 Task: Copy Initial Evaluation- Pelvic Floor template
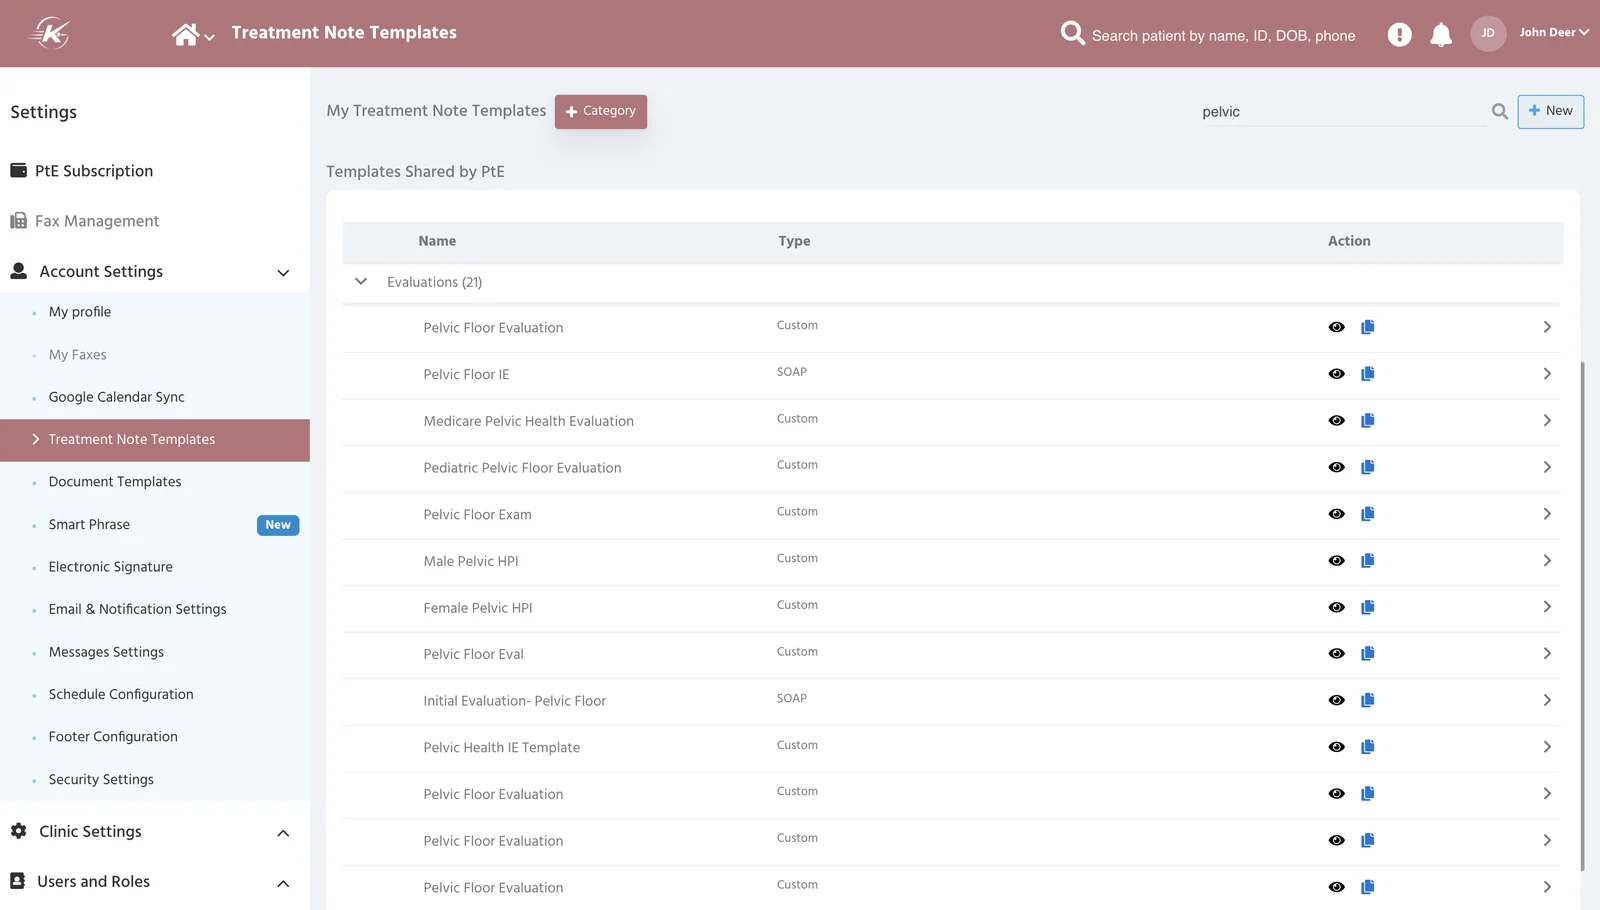coord(1368,700)
